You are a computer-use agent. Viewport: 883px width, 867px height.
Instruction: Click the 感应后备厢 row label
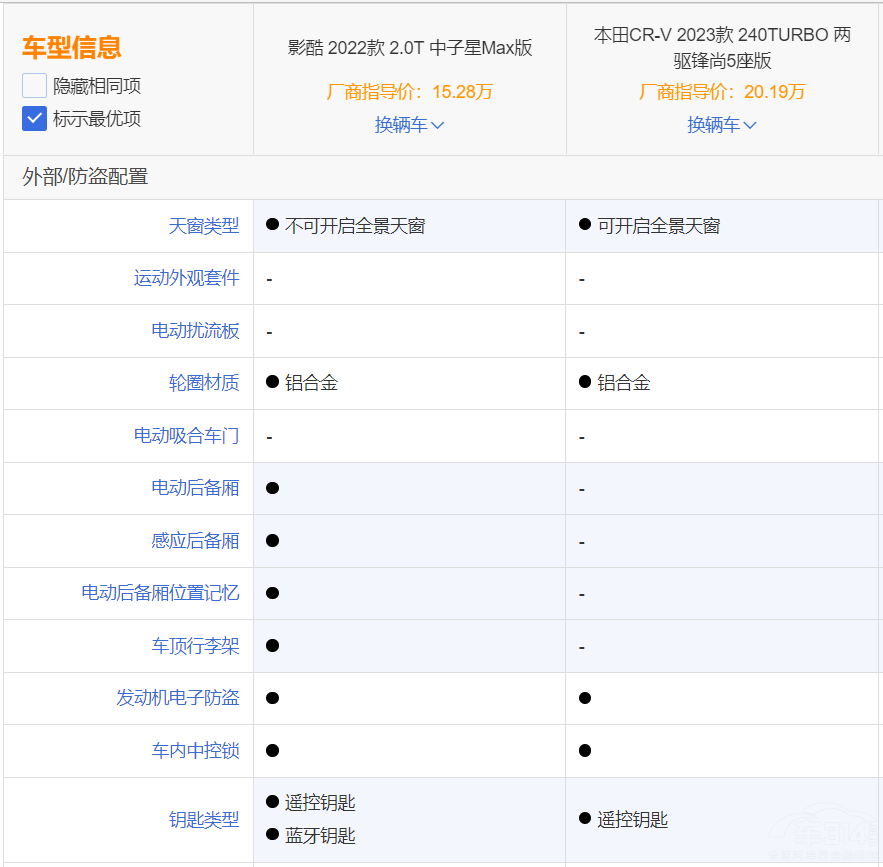[195, 541]
